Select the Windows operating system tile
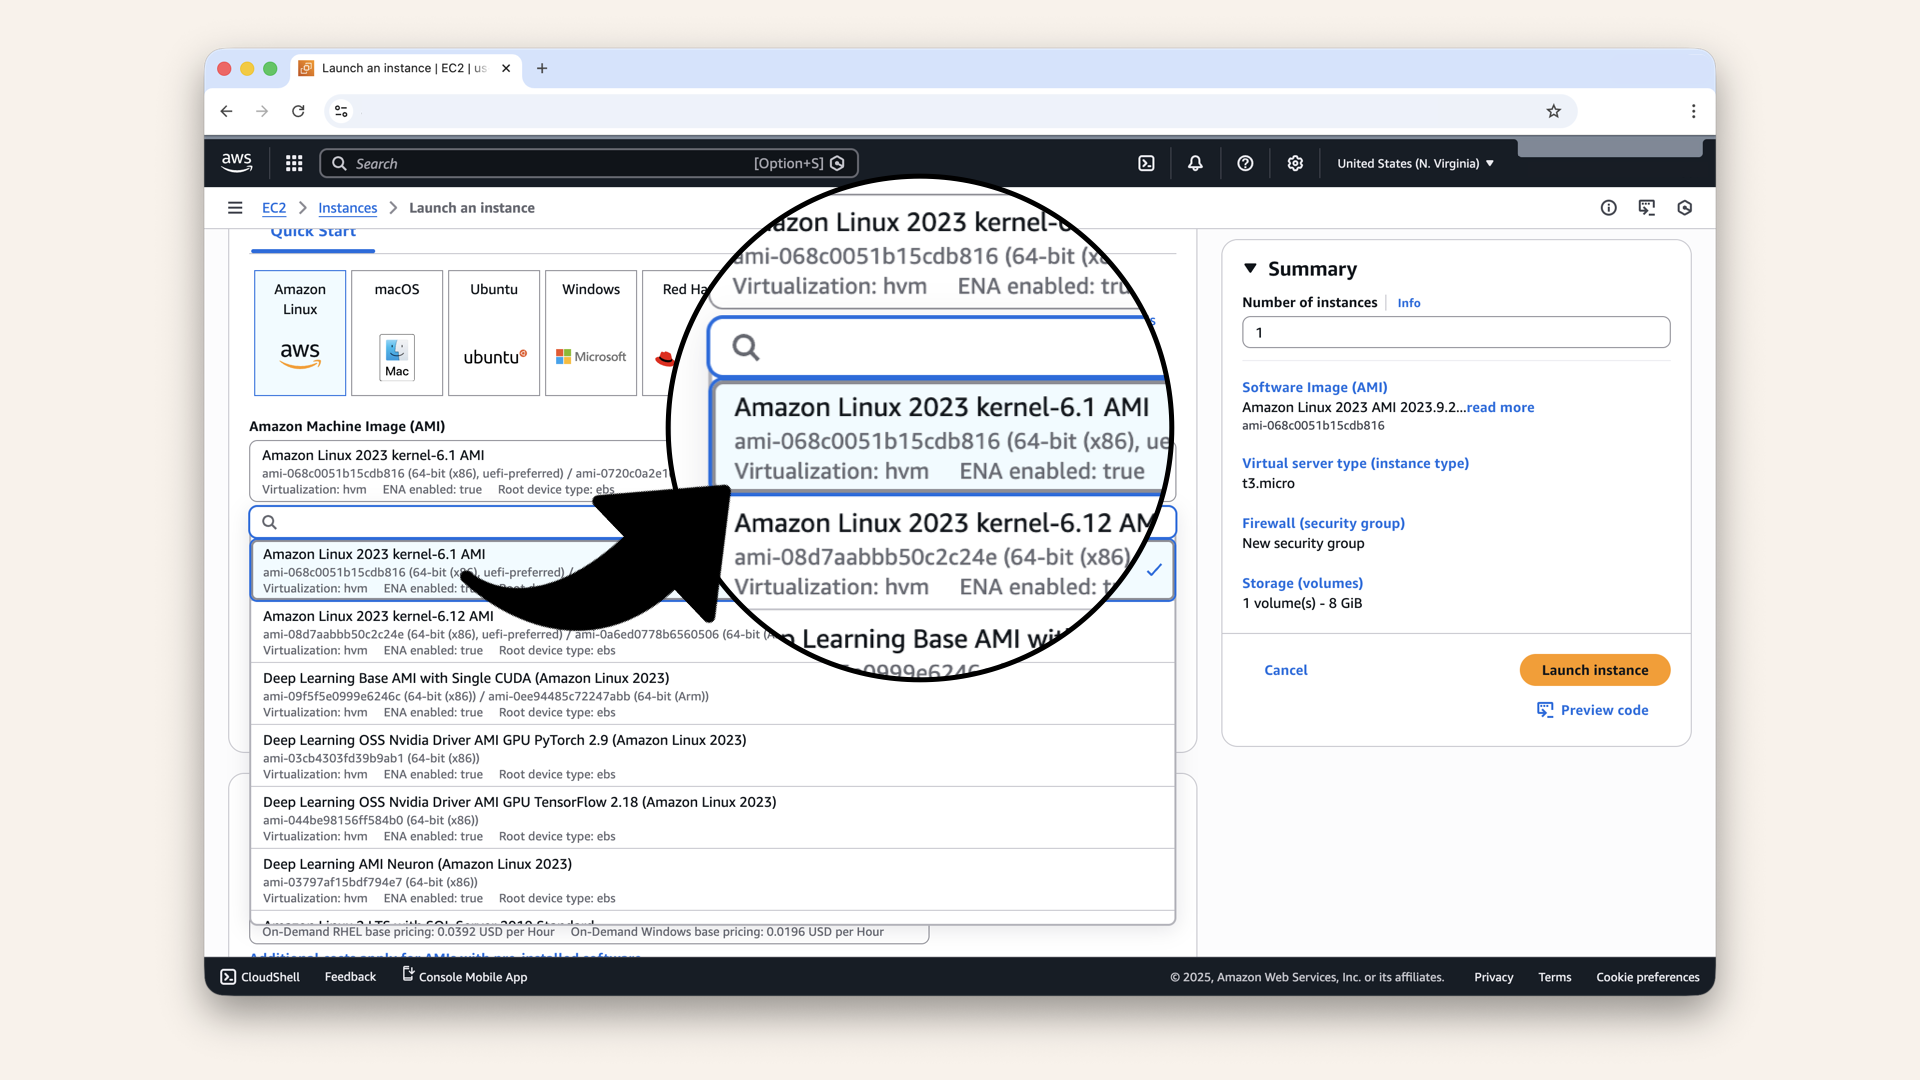 [590, 332]
